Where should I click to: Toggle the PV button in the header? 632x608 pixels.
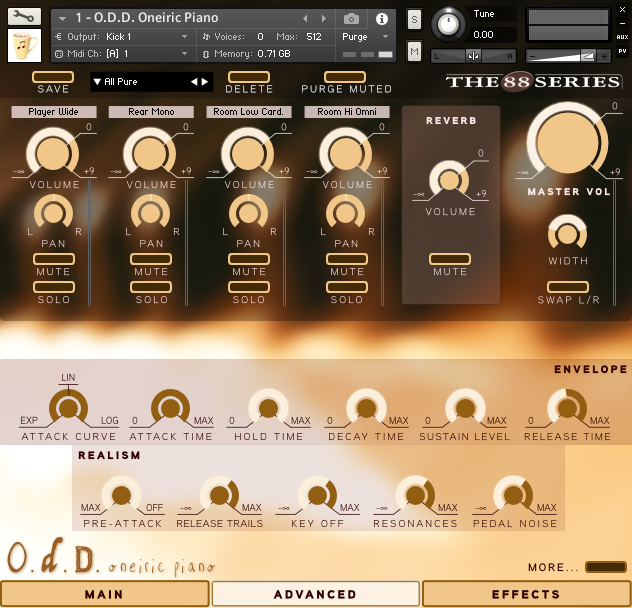coord(622,51)
